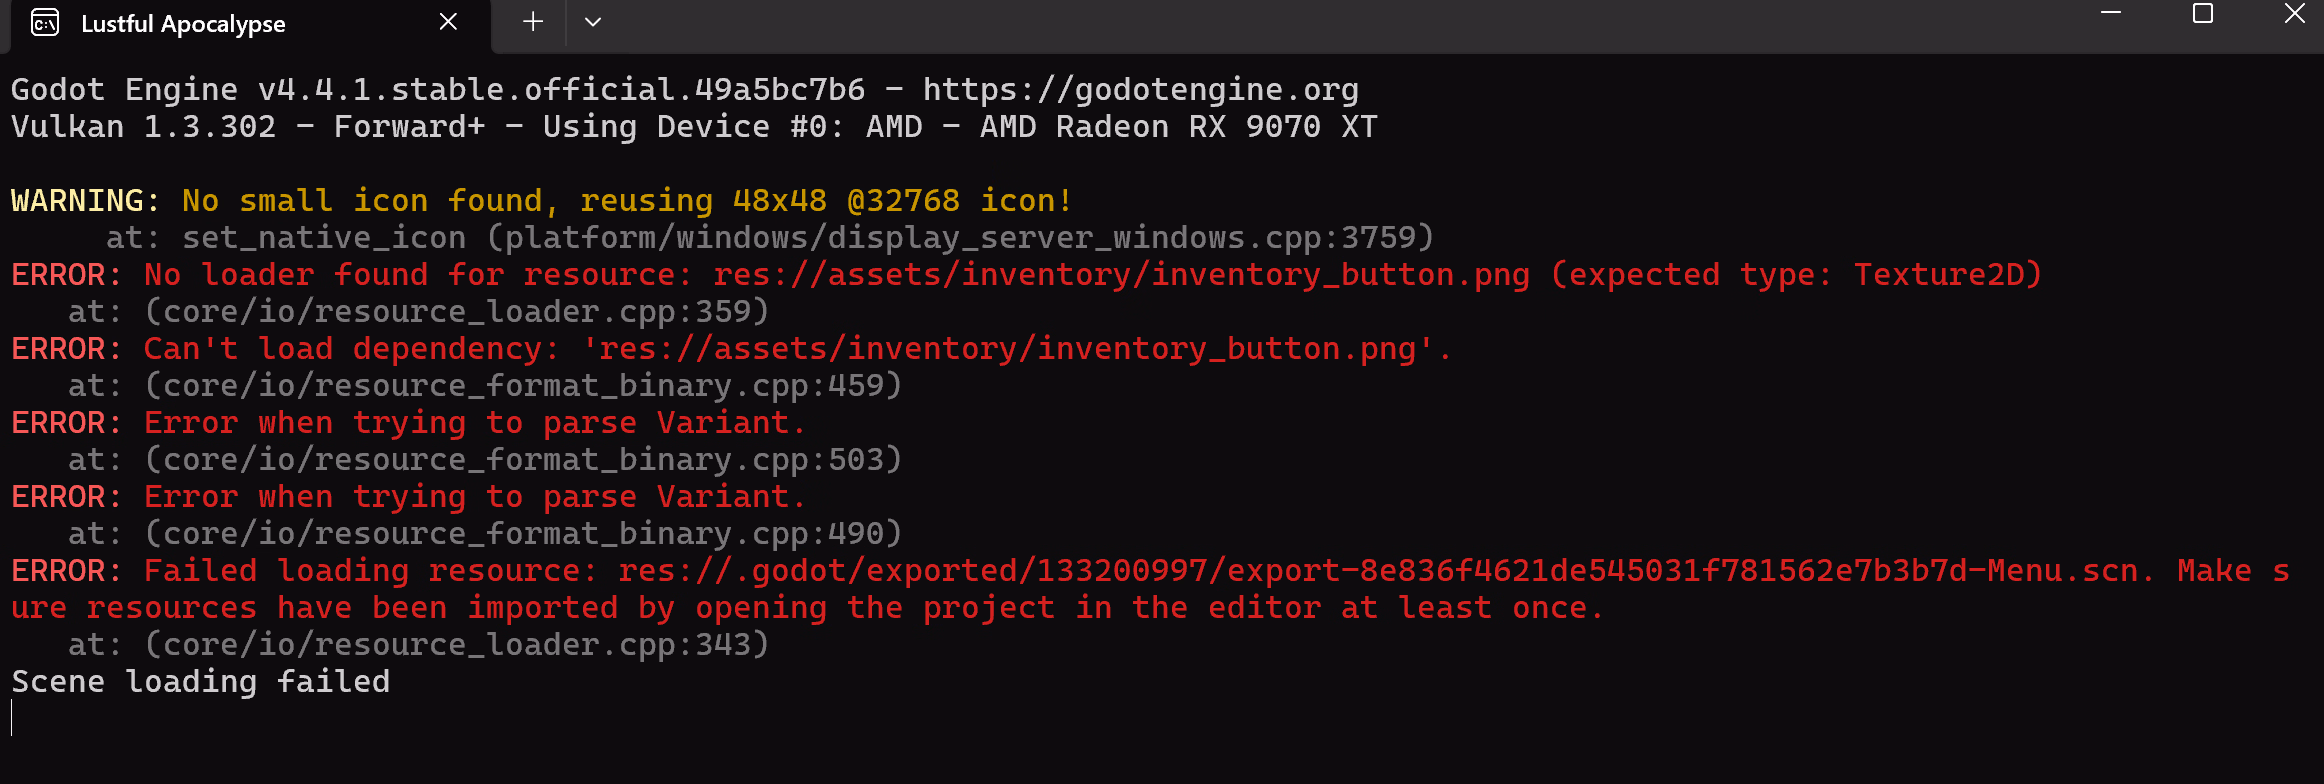Minimize the terminal window
The width and height of the screenshot is (2324, 784).
pyautogui.click(x=2111, y=13)
